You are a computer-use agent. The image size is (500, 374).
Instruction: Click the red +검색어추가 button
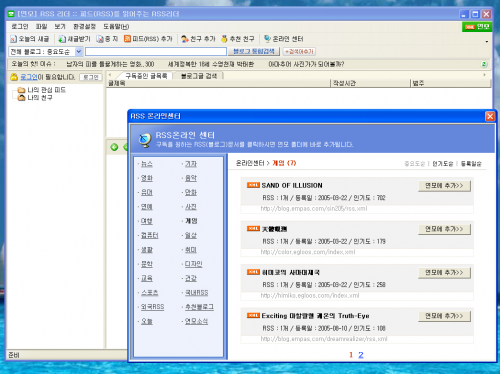pyautogui.click(x=299, y=51)
